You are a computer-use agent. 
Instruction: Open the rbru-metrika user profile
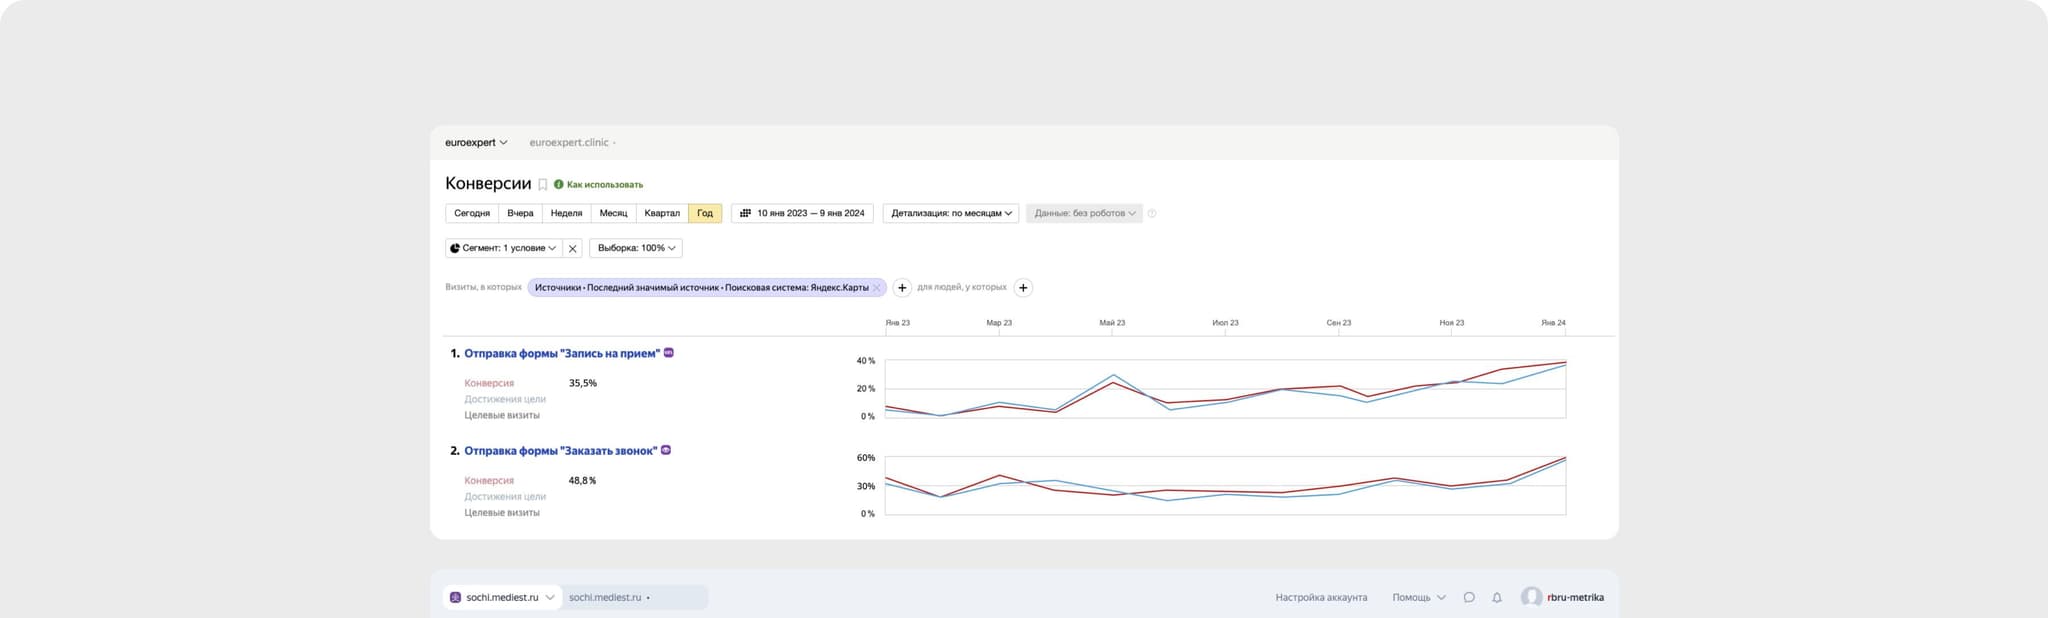click(x=1563, y=598)
